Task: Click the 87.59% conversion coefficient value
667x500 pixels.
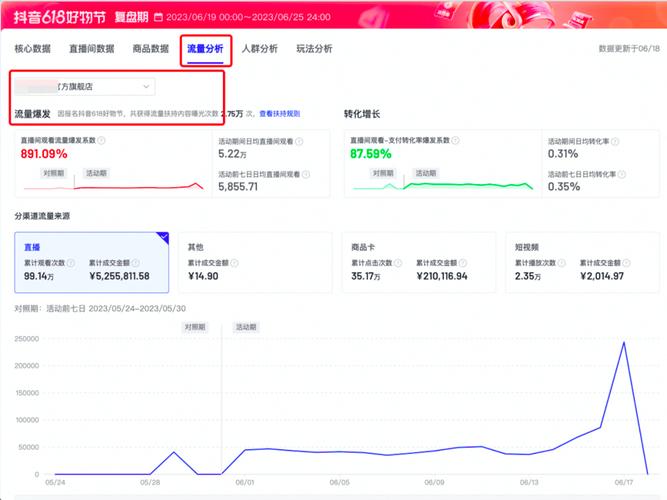Action: (x=371, y=154)
